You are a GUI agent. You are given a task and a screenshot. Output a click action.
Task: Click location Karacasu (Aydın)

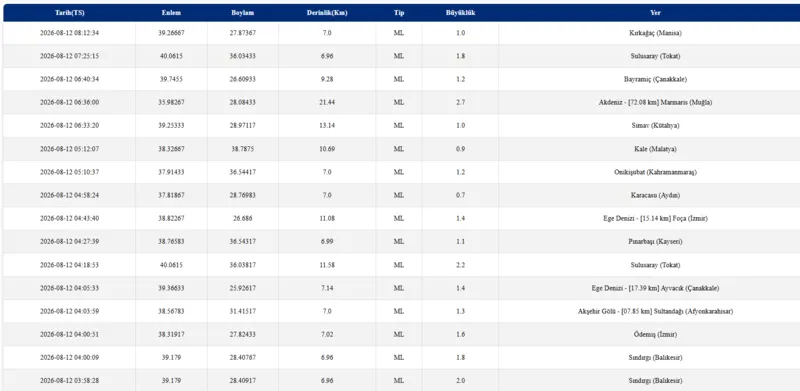[x=656, y=196]
